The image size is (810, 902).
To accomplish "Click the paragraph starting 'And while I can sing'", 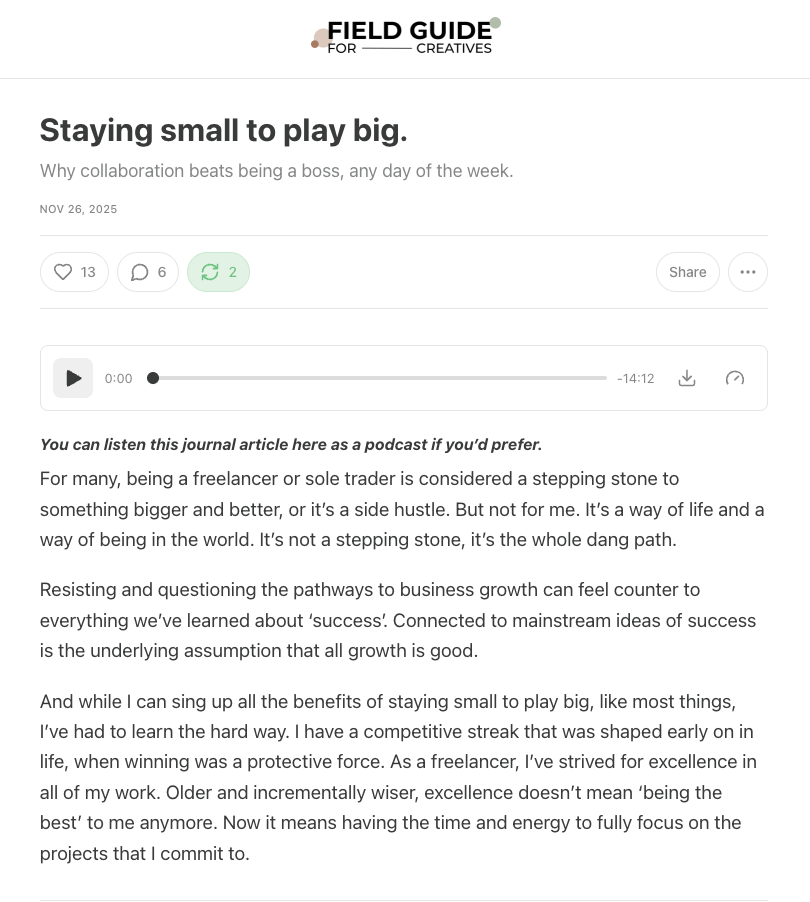I will 400,778.
